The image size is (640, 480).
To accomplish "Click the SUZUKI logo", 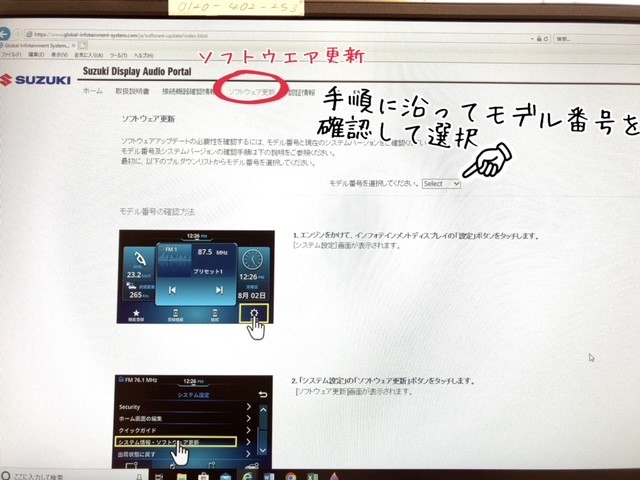I will tap(36, 80).
